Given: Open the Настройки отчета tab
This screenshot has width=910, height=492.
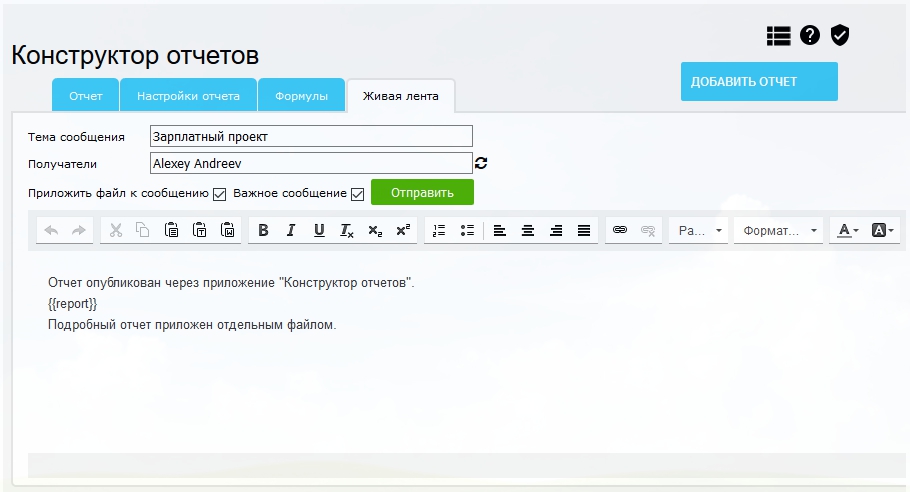Looking at the screenshot, I should point(188,97).
